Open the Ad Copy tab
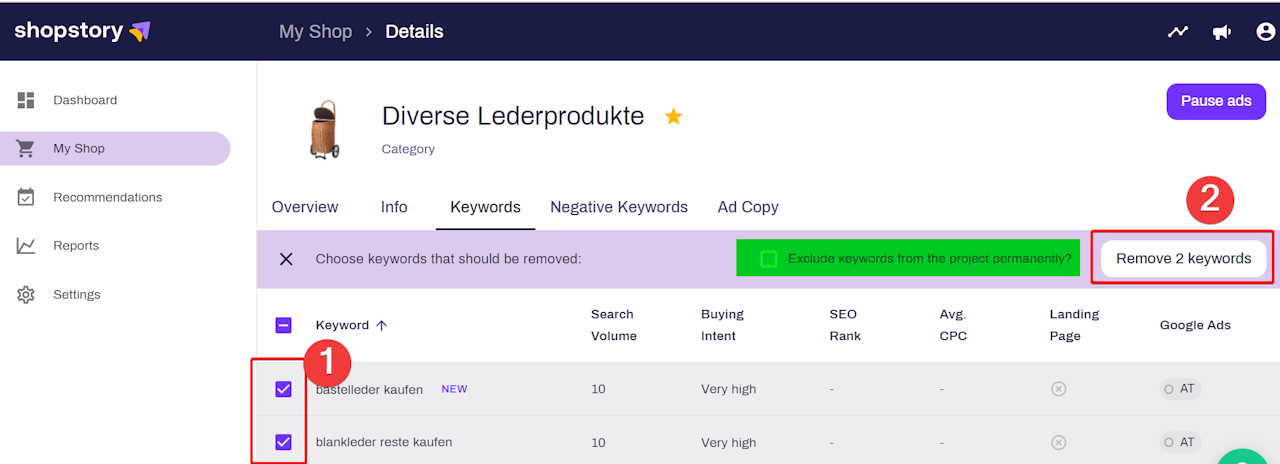The width and height of the screenshot is (1280, 464). [x=748, y=207]
